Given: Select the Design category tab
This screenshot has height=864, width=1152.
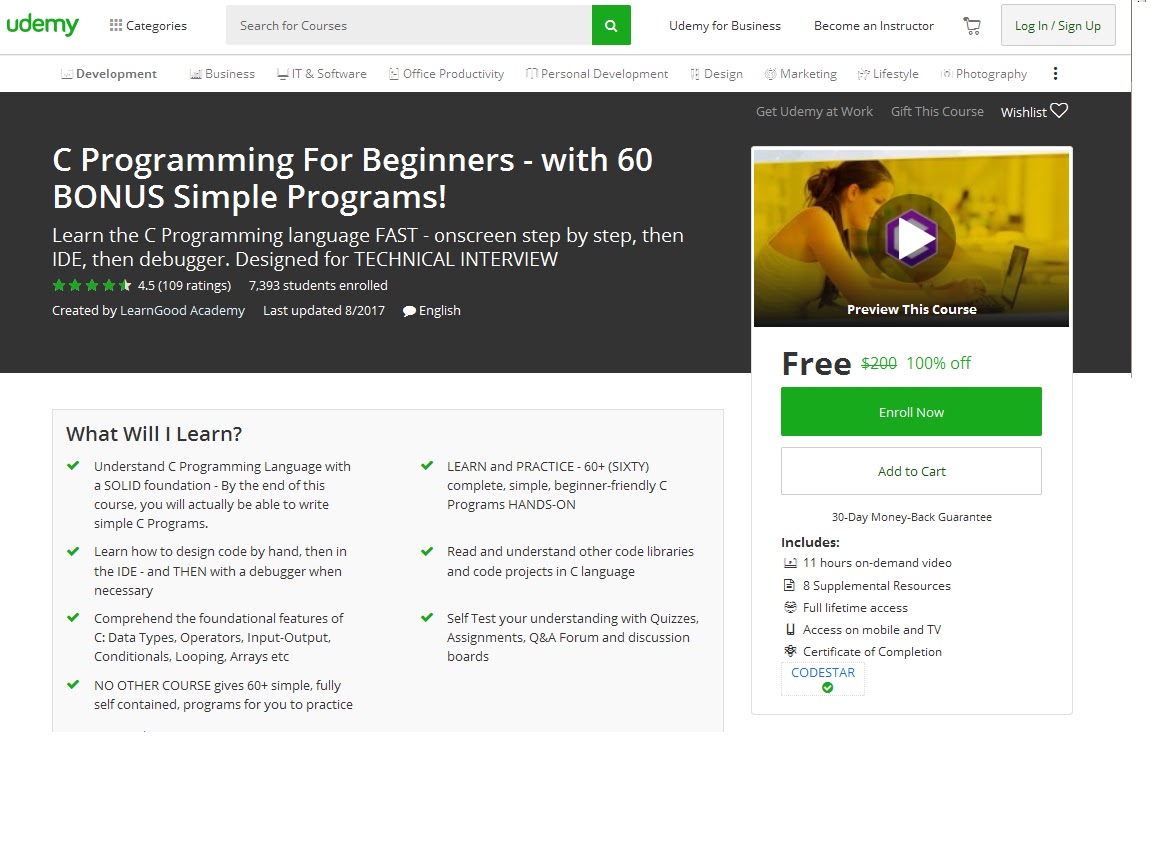Looking at the screenshot, I should (716, 73).
